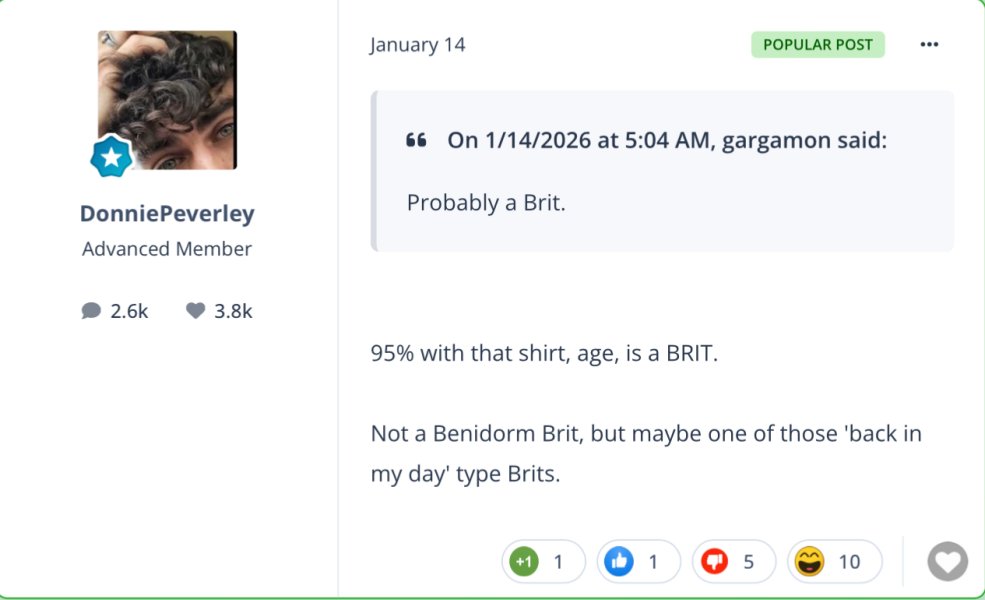985x600 pixels.
Task: Click the red thumbs down reaction icon
Action: pyautogui.click(x=714, y=562)
